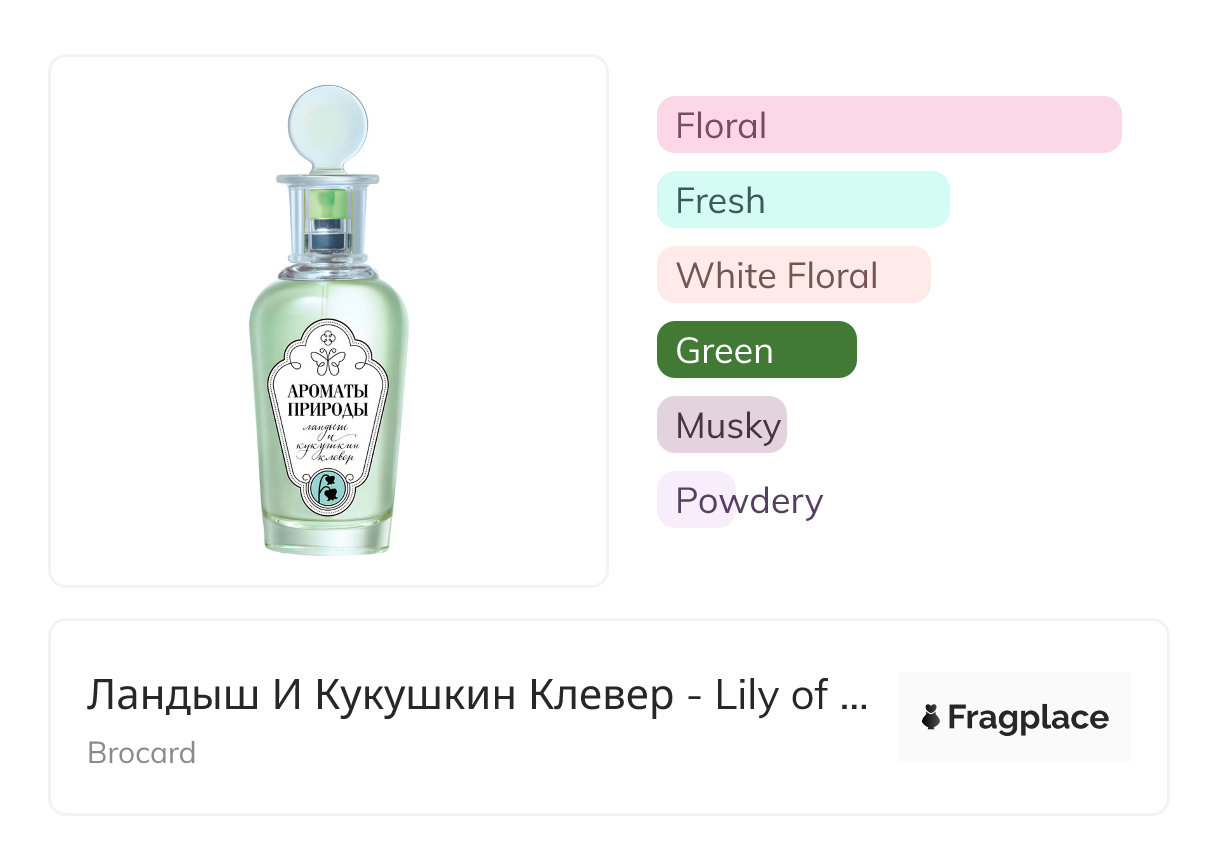Pick the Musky accord bar

(x=721, y=425)
